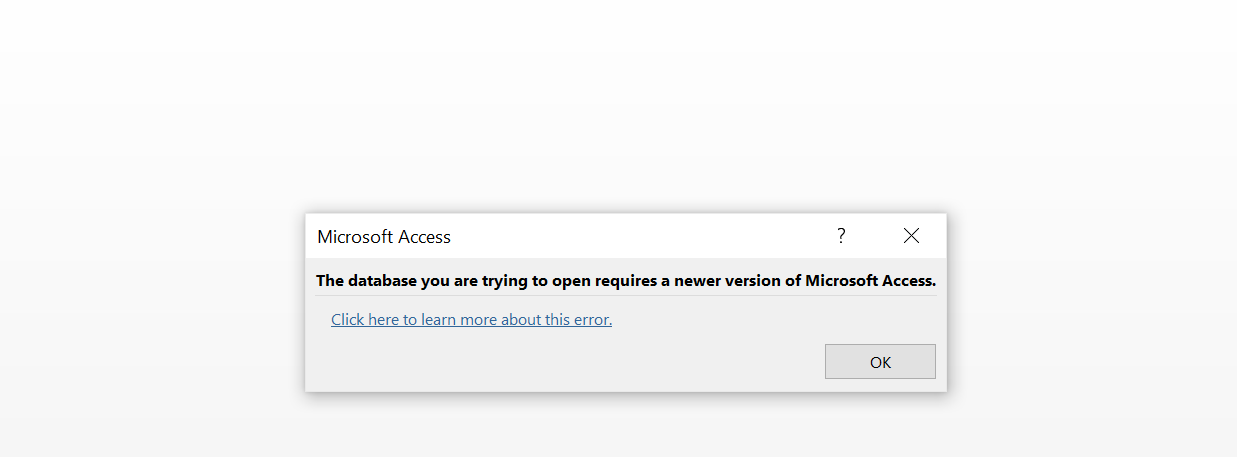Click the blank white area above the dialog

pos(618,100)
